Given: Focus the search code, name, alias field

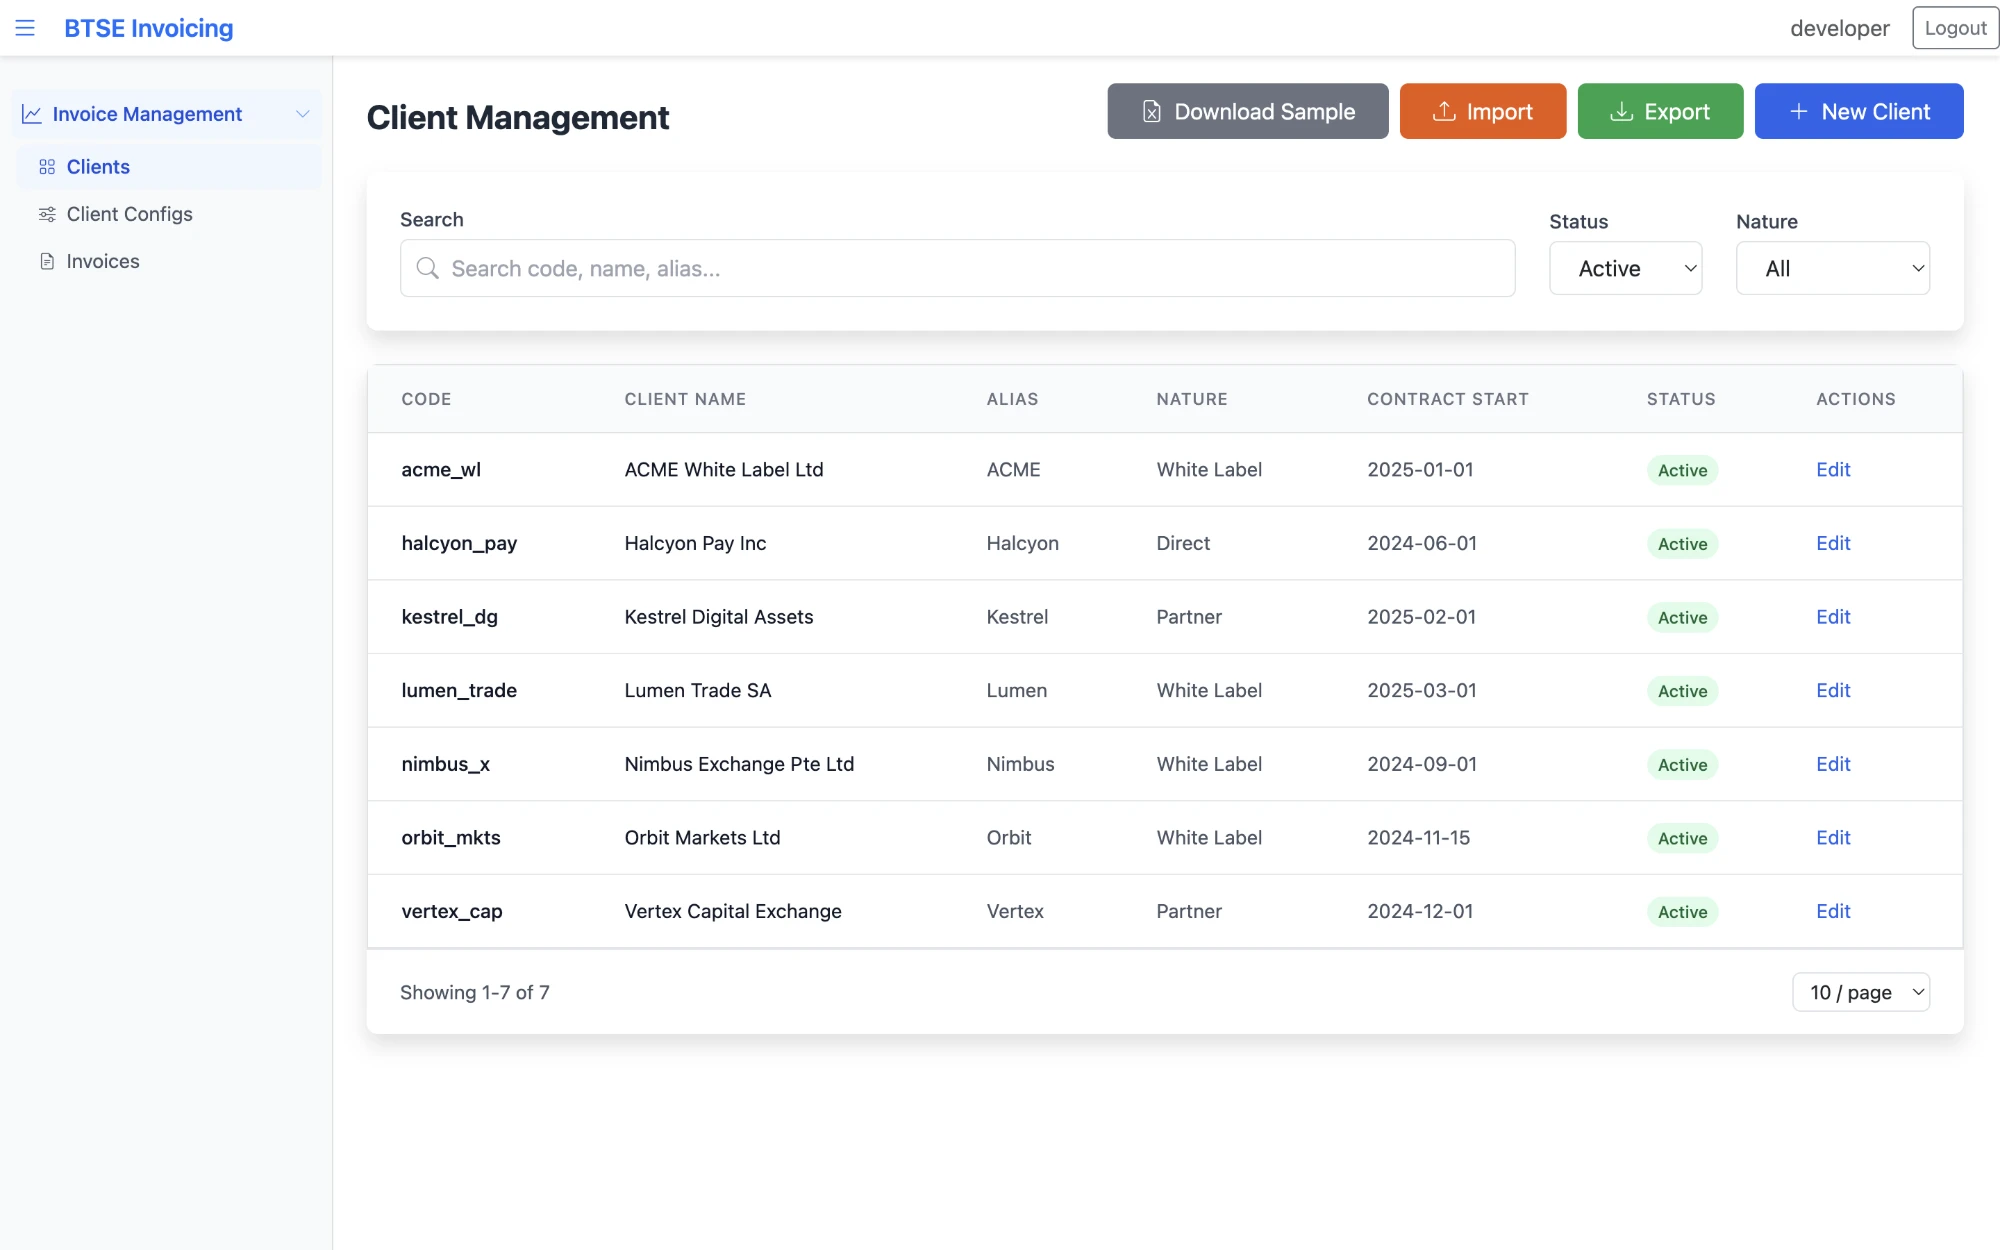Looking at the screenshot, I should 957,268.
